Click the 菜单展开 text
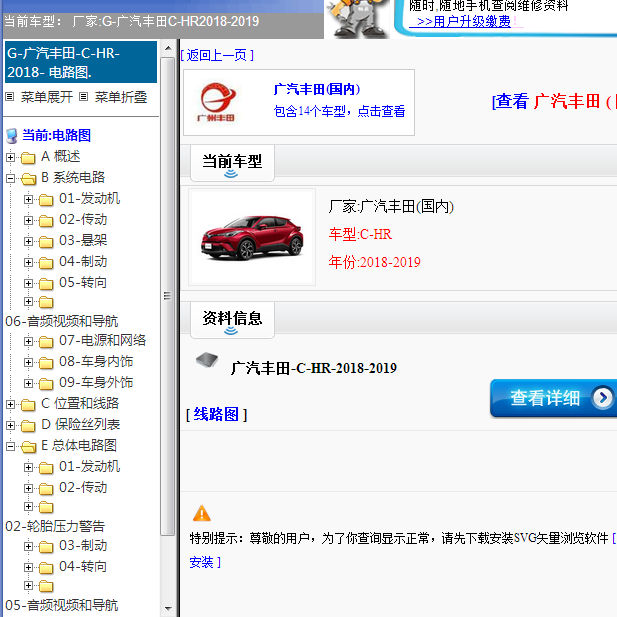The height and width of the screenshot is (617, 617). coord(47,97)
